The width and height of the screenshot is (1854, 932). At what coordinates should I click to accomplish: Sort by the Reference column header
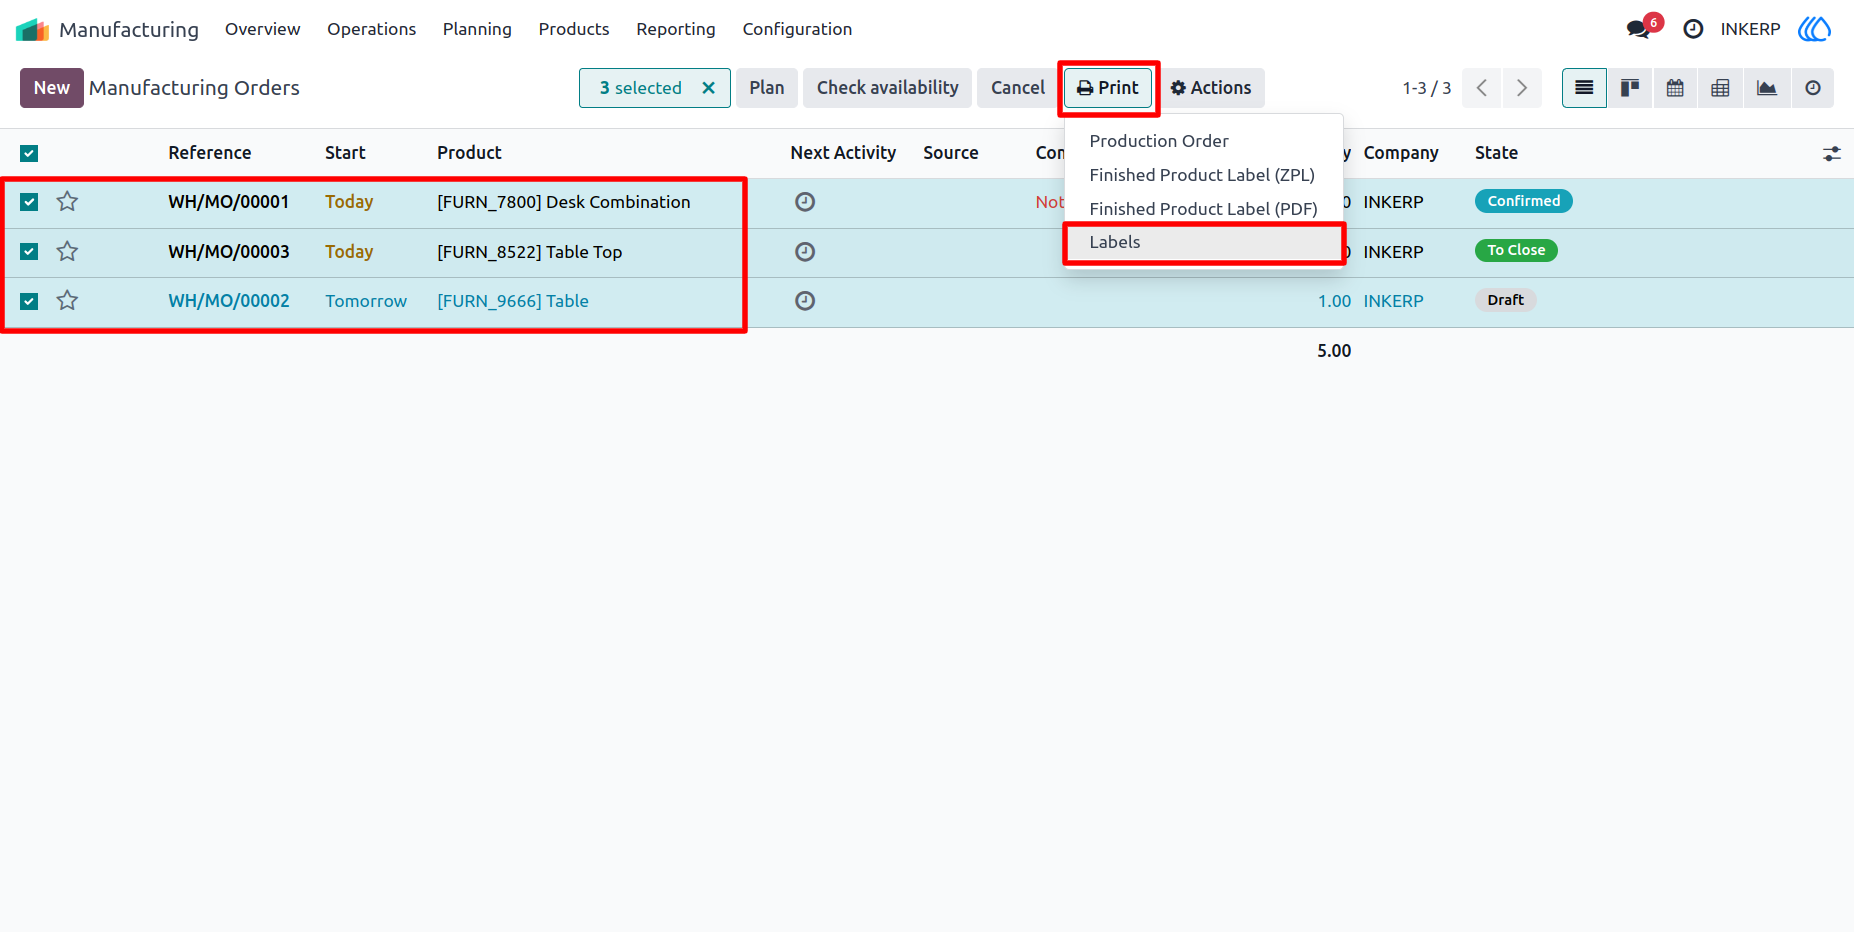tap(210, 153)
